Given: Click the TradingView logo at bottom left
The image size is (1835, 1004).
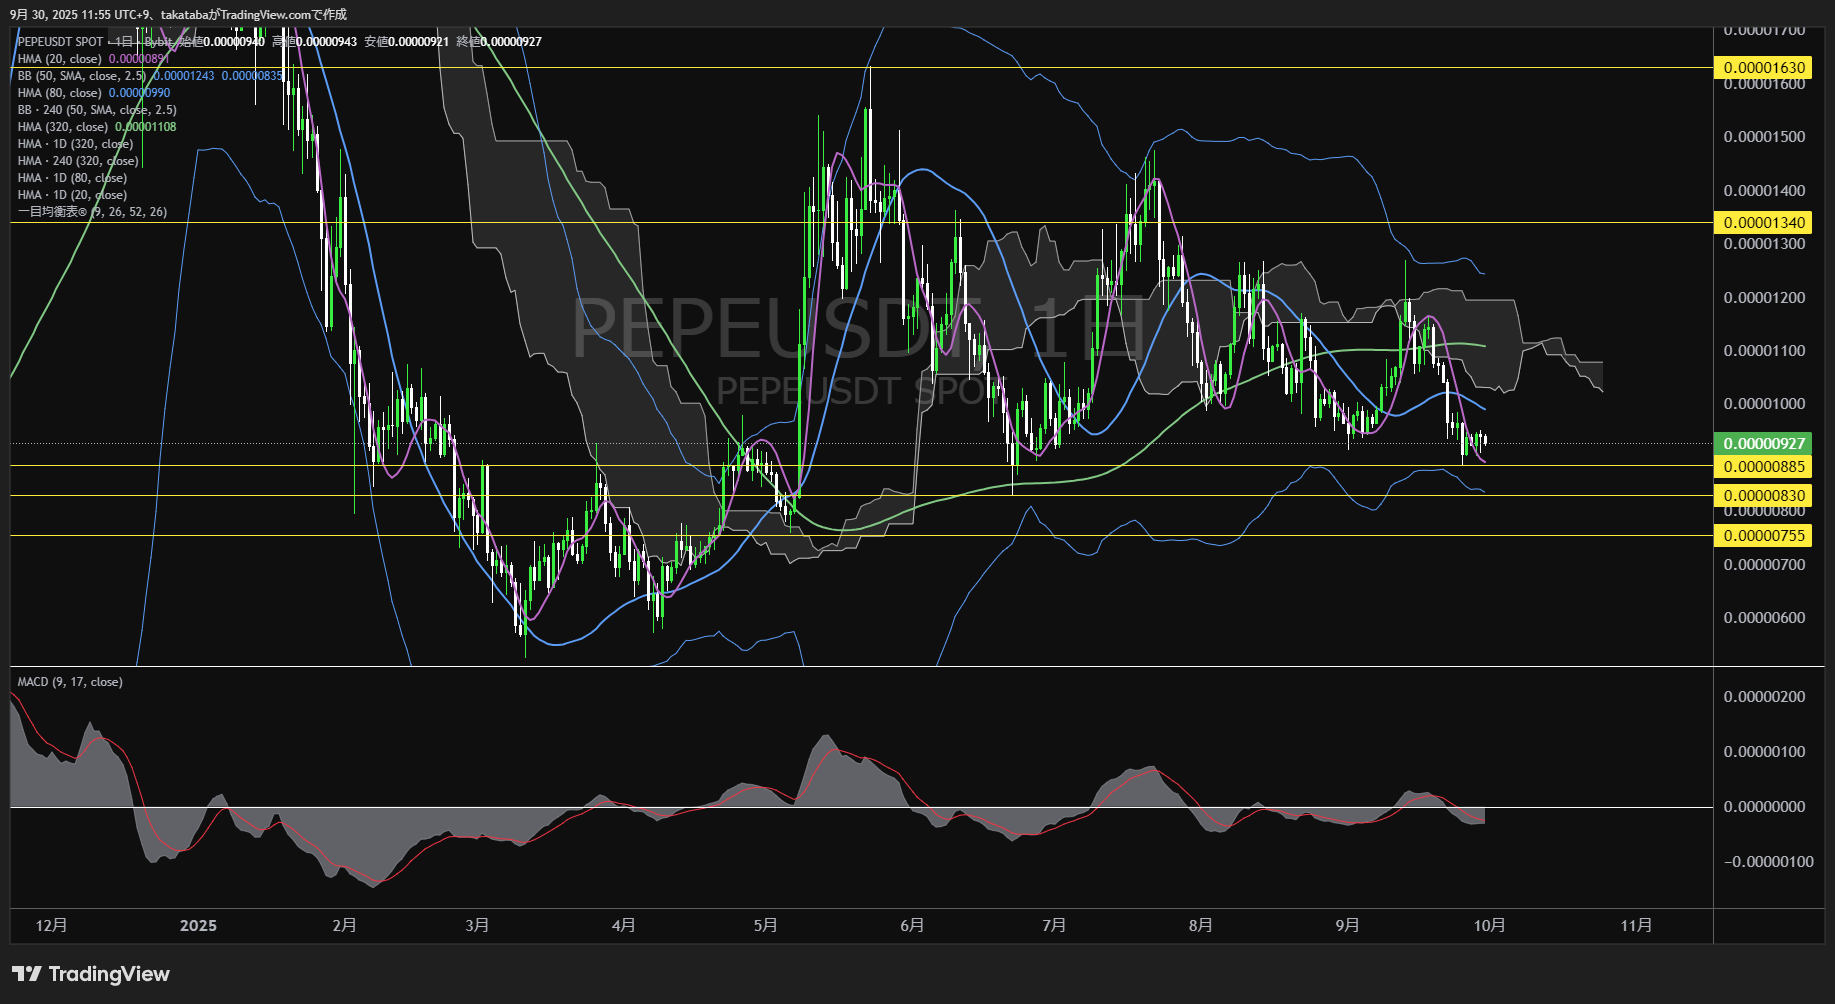Looking at the screenshot, I should click(x=91, y=974).
